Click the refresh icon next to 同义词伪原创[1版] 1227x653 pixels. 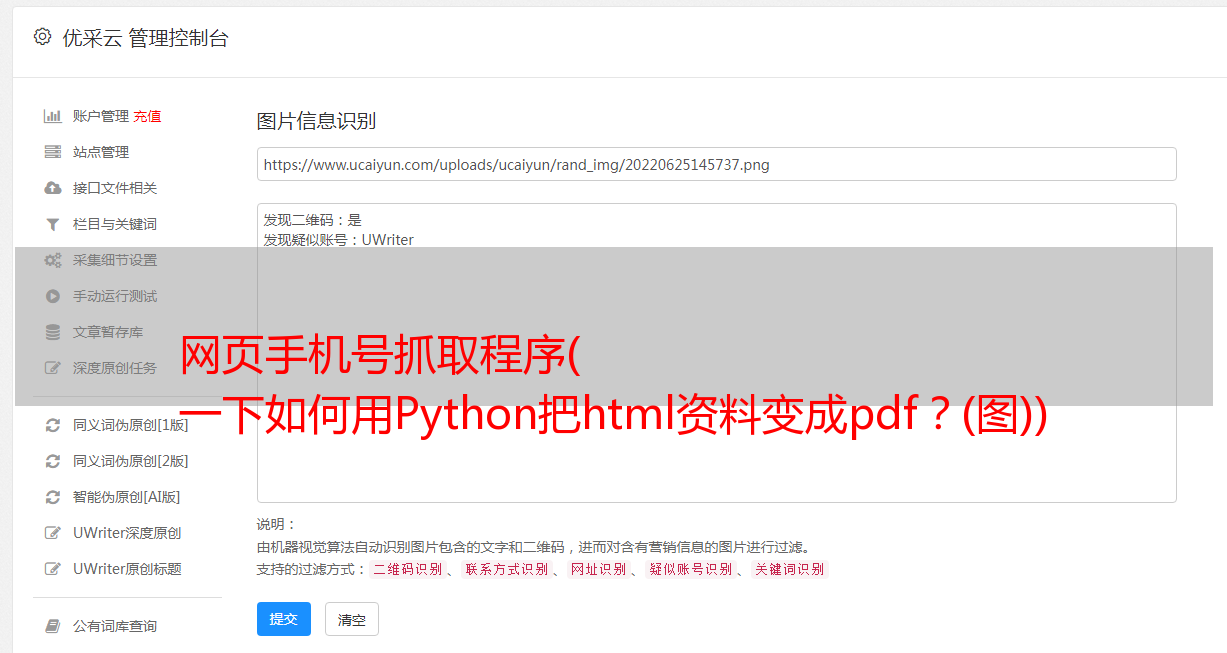pyautogui.click(x=53, y=425)
